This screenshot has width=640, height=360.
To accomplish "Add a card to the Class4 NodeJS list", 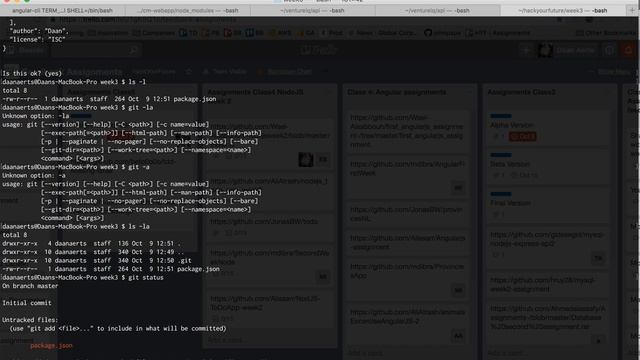I will click(227, 340).
